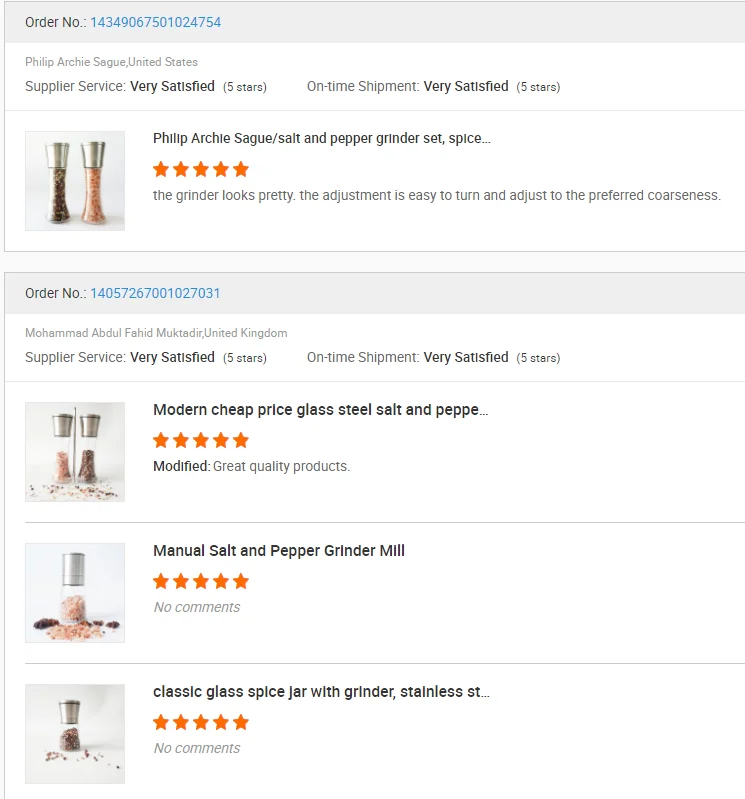Open 'Modern cheap price glass steel salt' title
Screen dimensions: 745x799
320,410
